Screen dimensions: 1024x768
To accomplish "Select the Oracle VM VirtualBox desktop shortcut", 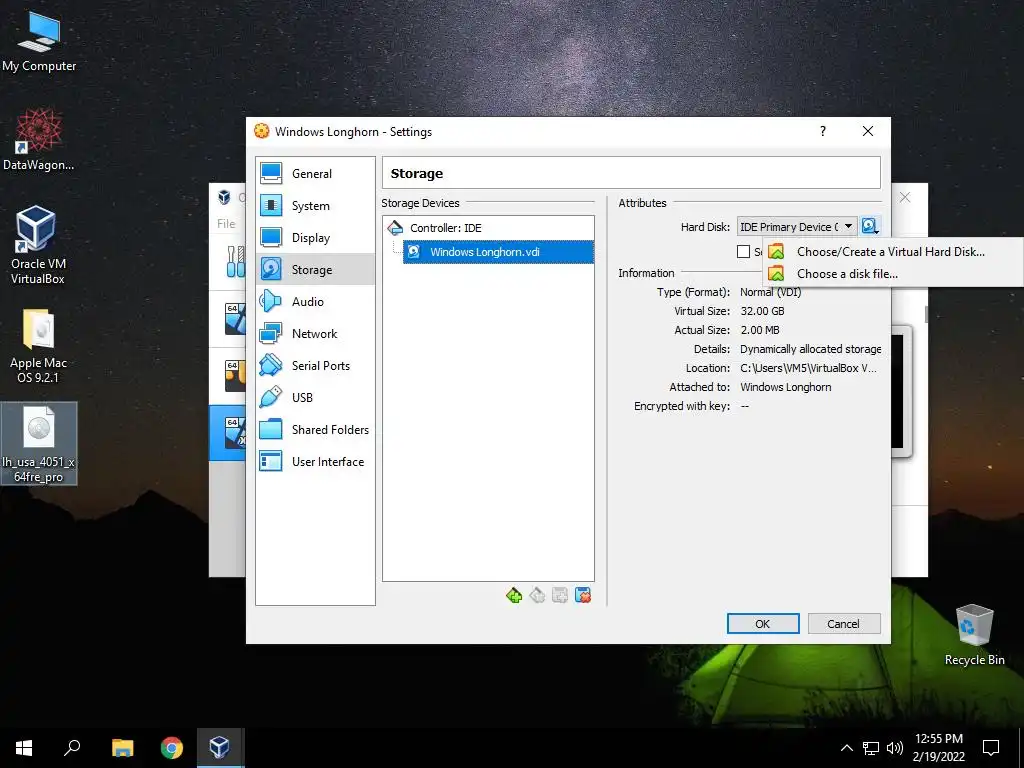I will 37,245.
